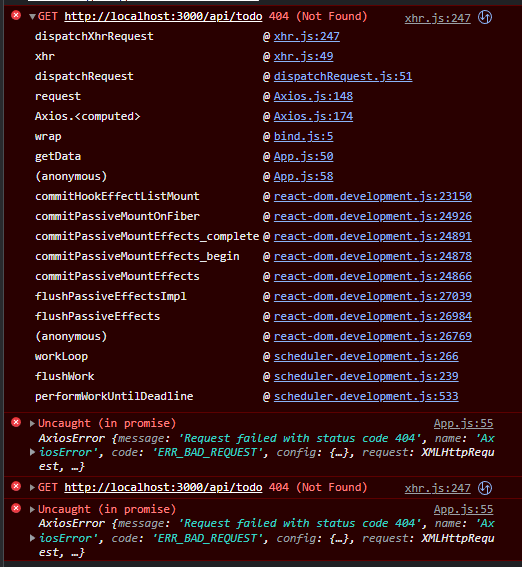
Task: Open the dispatchRequest.js:51 source link
Action: 343,76
